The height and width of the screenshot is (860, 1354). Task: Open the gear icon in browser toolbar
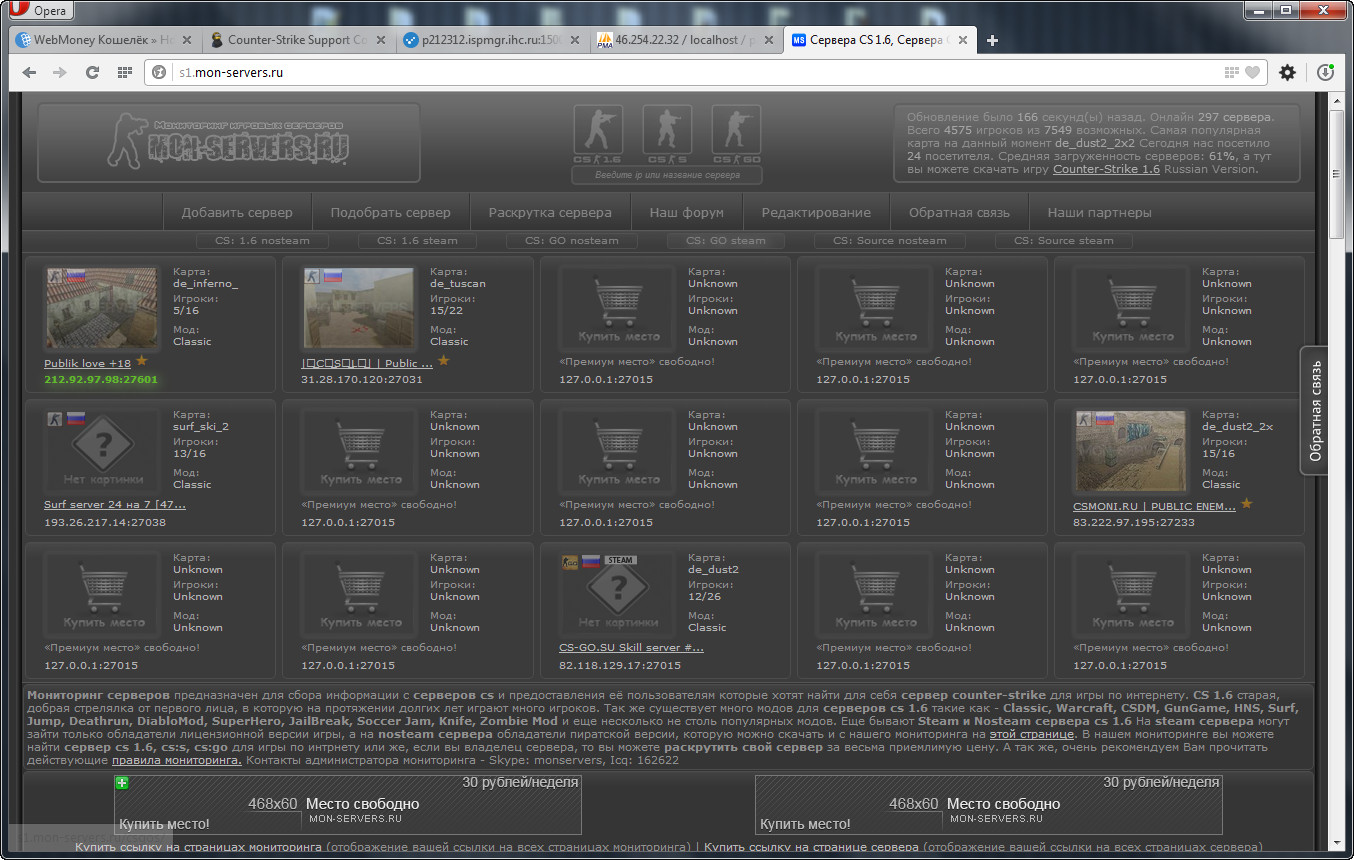1287,72
